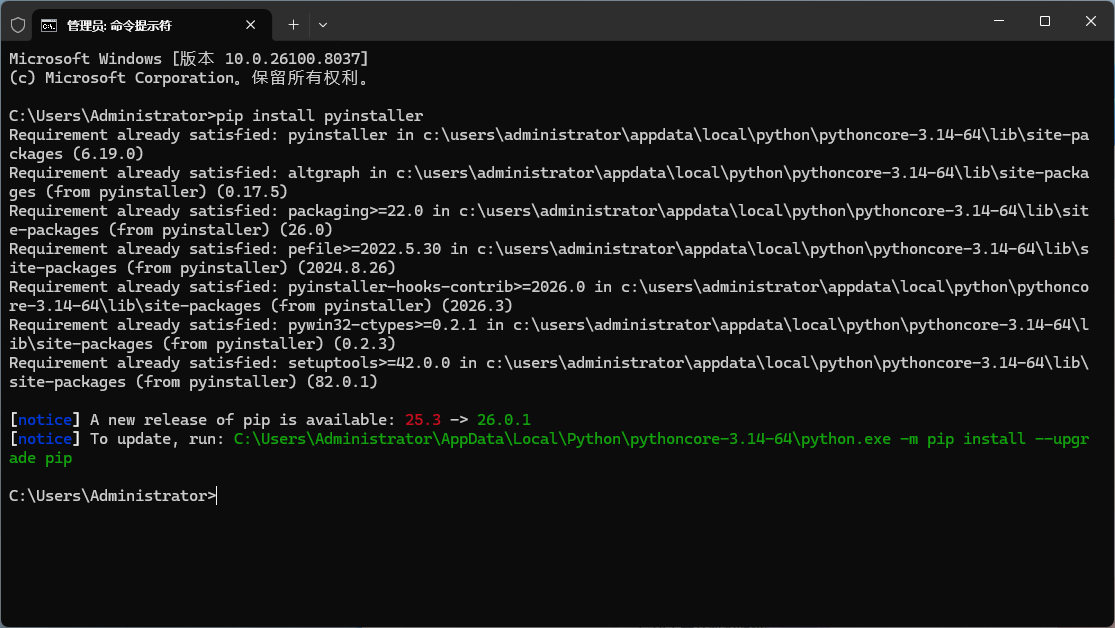Click the red '25.3' version number

(421, 419)
